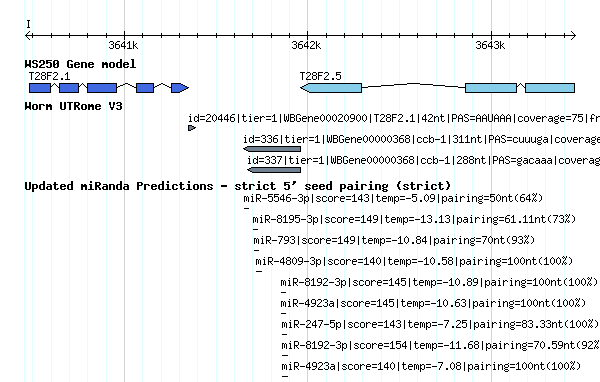
Task: Select the miR-793 score=149 prediction
Action: click(394, 240)
